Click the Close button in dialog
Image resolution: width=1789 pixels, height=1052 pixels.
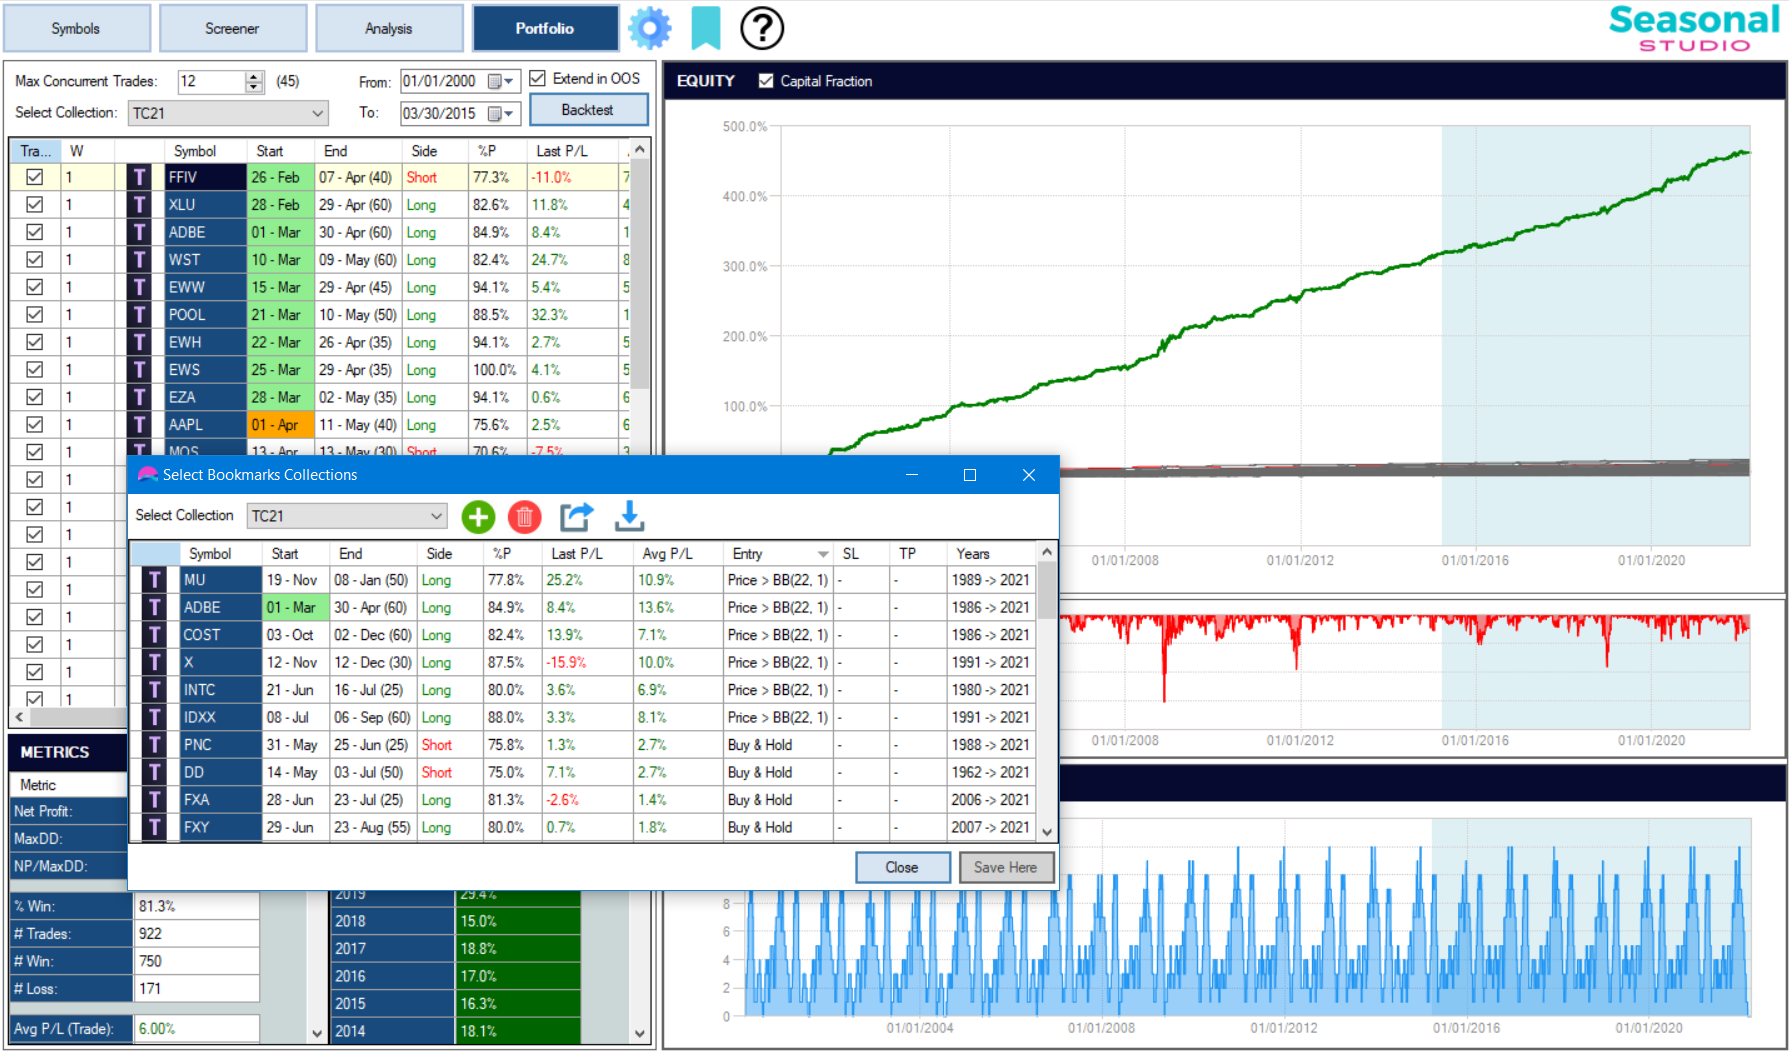[x=902, y=867]
